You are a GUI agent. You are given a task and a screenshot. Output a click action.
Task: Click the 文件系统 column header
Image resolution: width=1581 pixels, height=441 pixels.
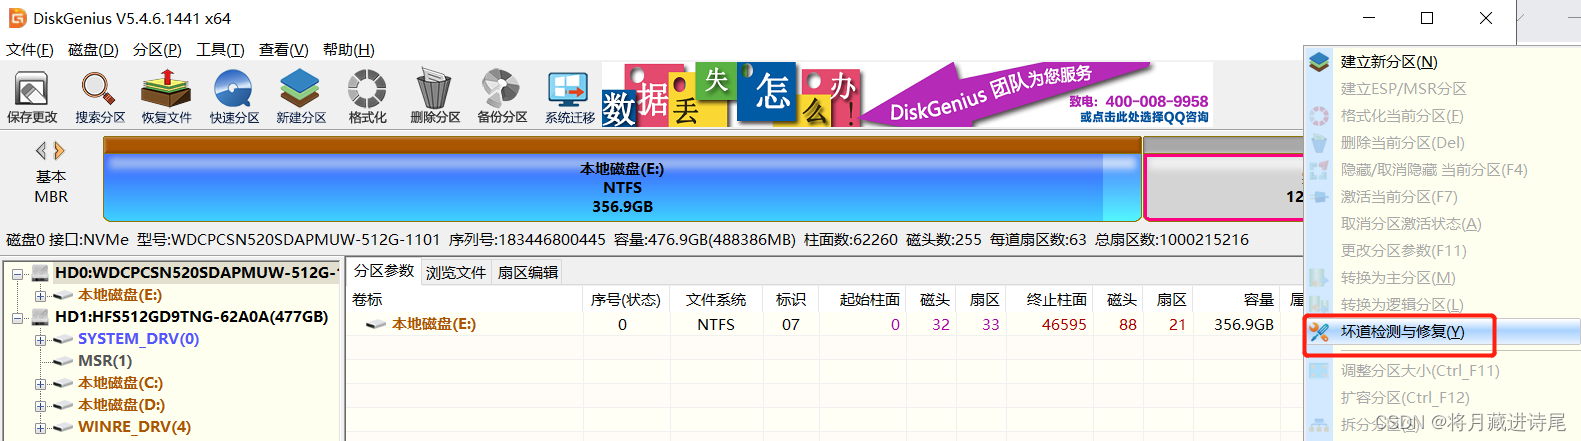(x=716, y=299)
